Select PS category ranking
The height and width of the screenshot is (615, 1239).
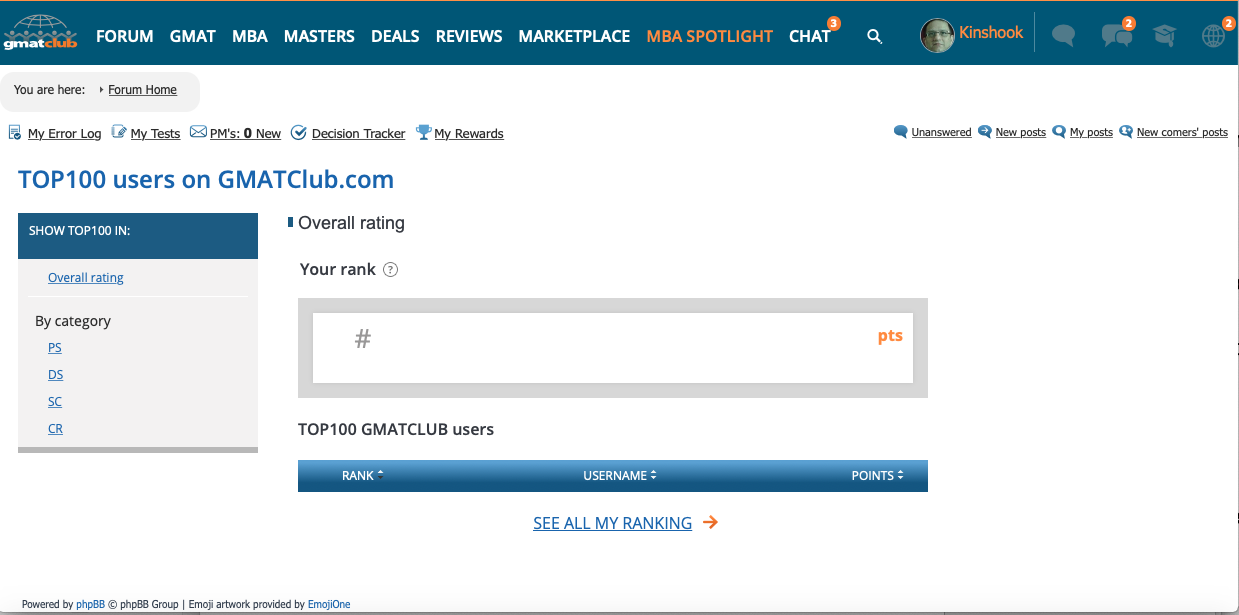55,347
